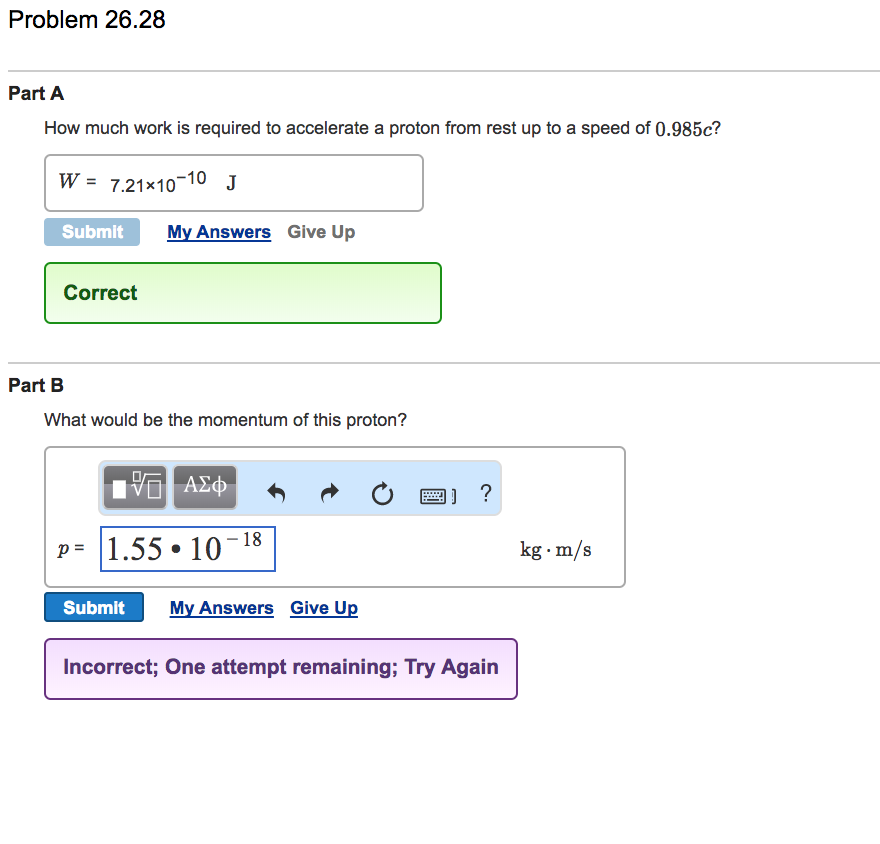Click Give Up in Part A
The width and height of the screenshot is (880, 844).
(320, 231)
